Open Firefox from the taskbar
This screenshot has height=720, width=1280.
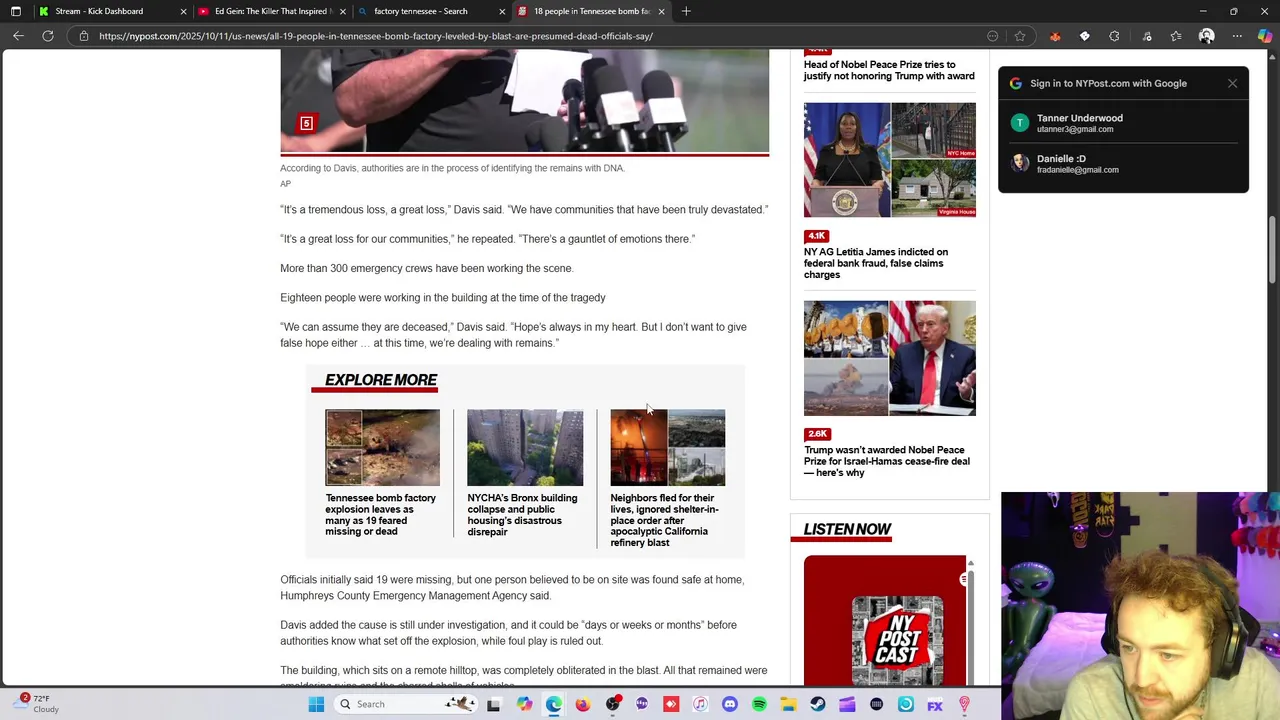583,704
